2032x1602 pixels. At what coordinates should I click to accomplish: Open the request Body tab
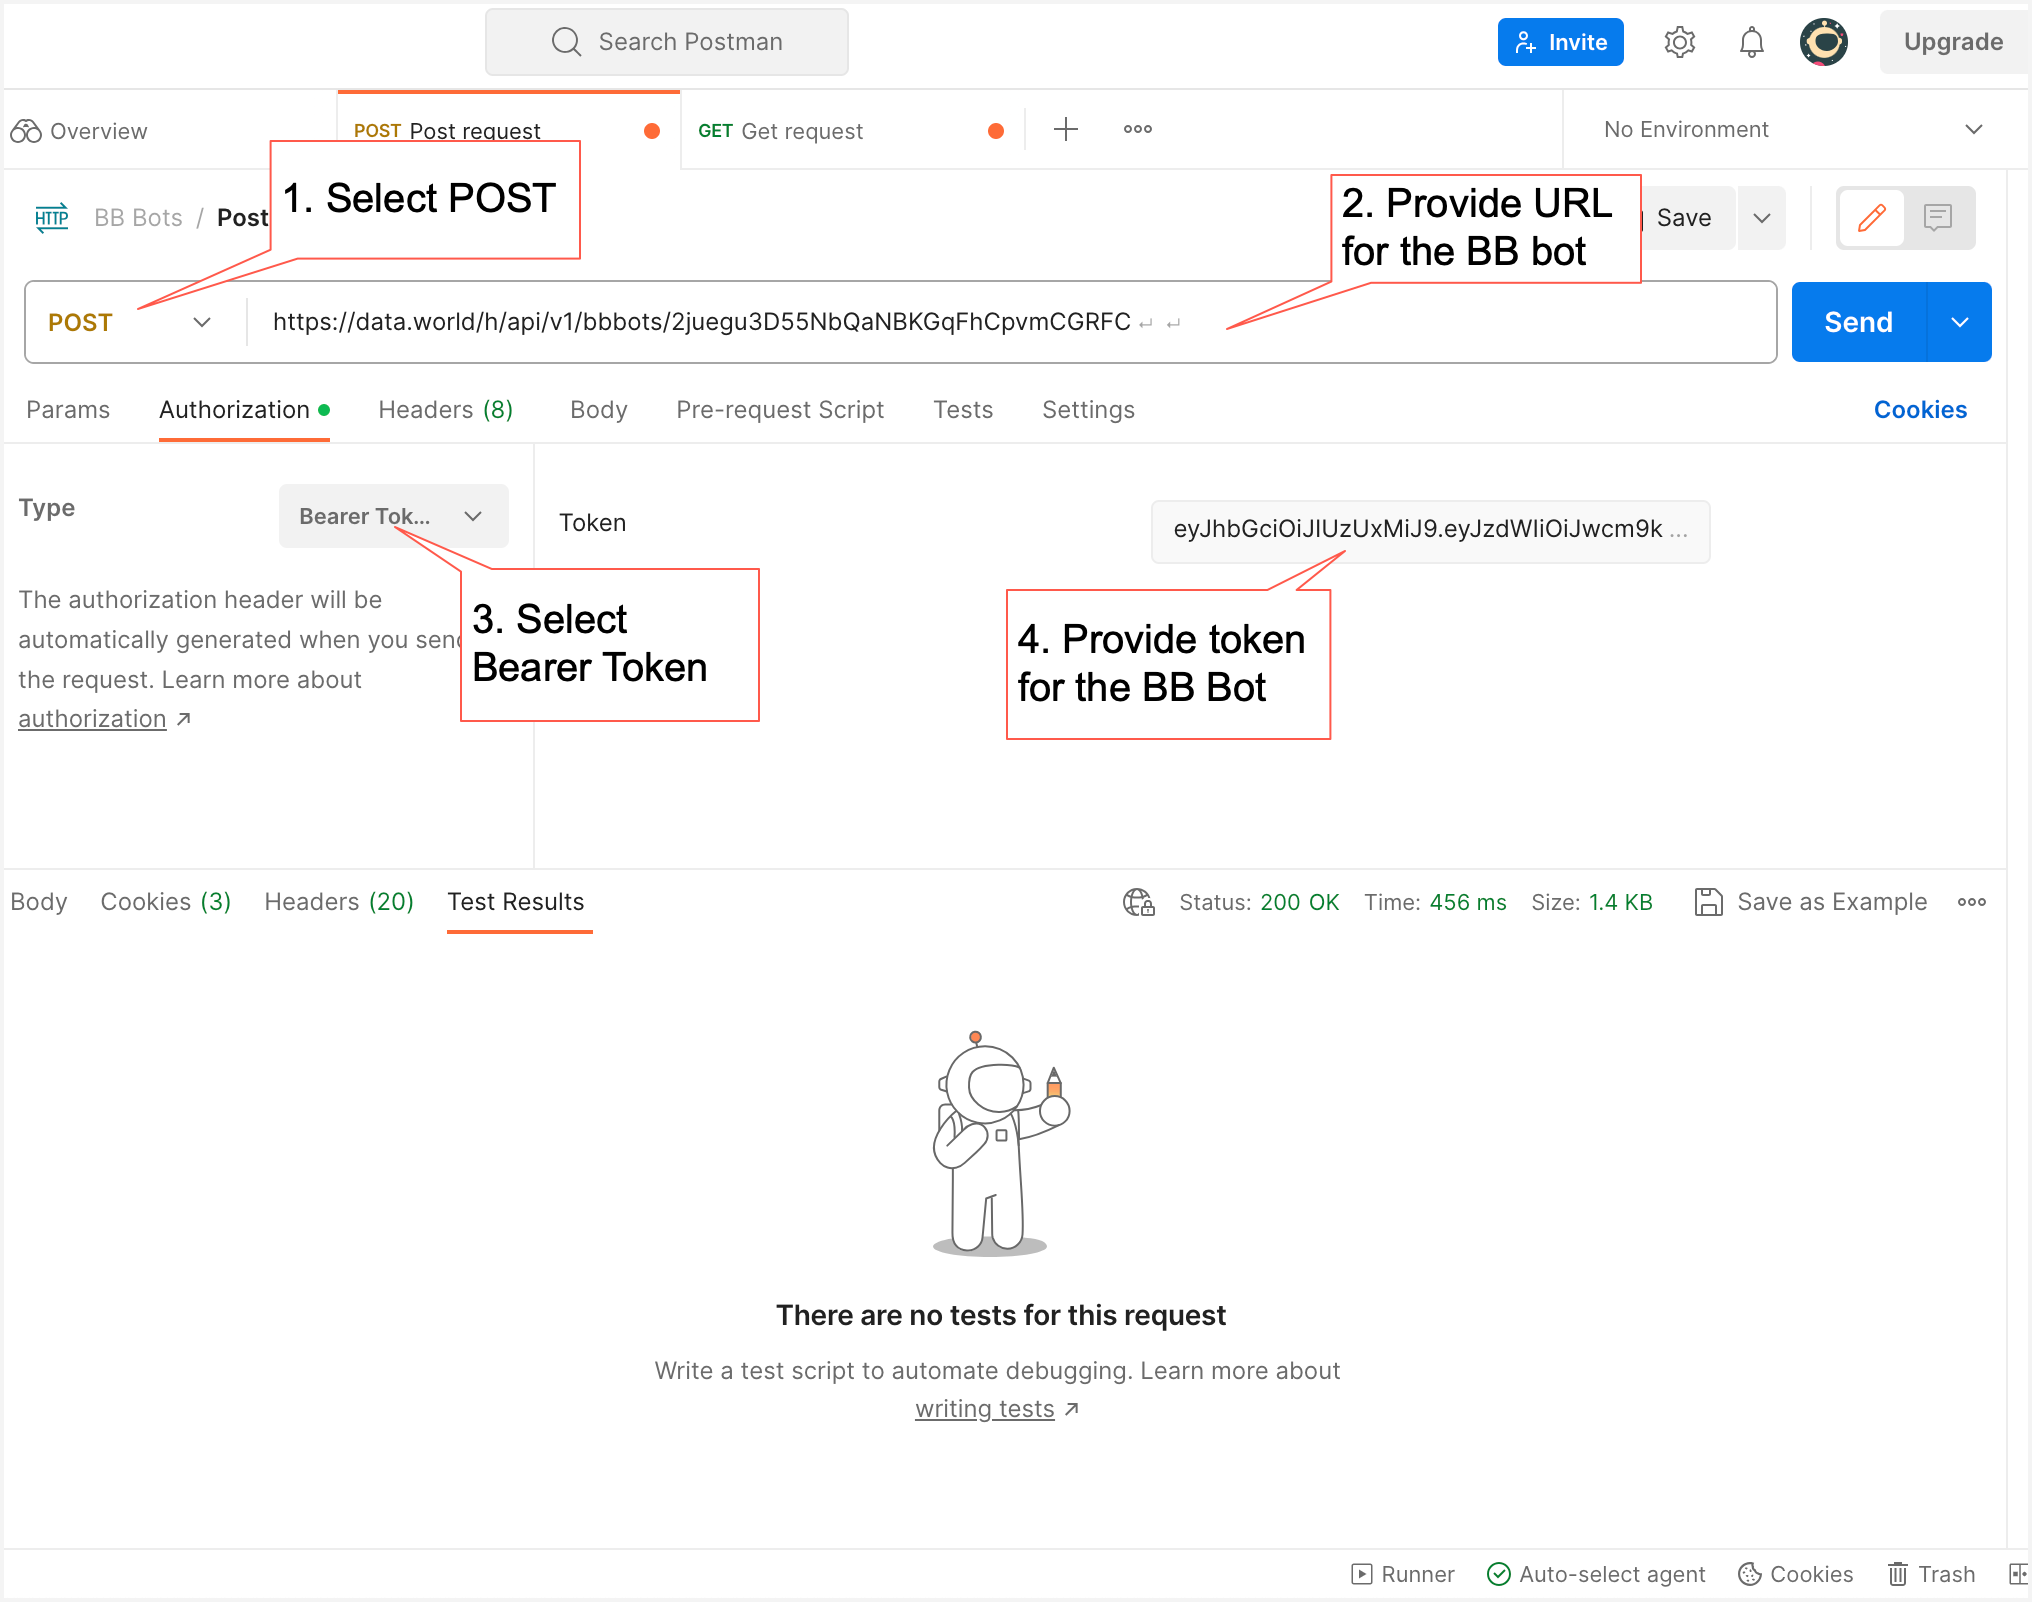tap(598, 410)
